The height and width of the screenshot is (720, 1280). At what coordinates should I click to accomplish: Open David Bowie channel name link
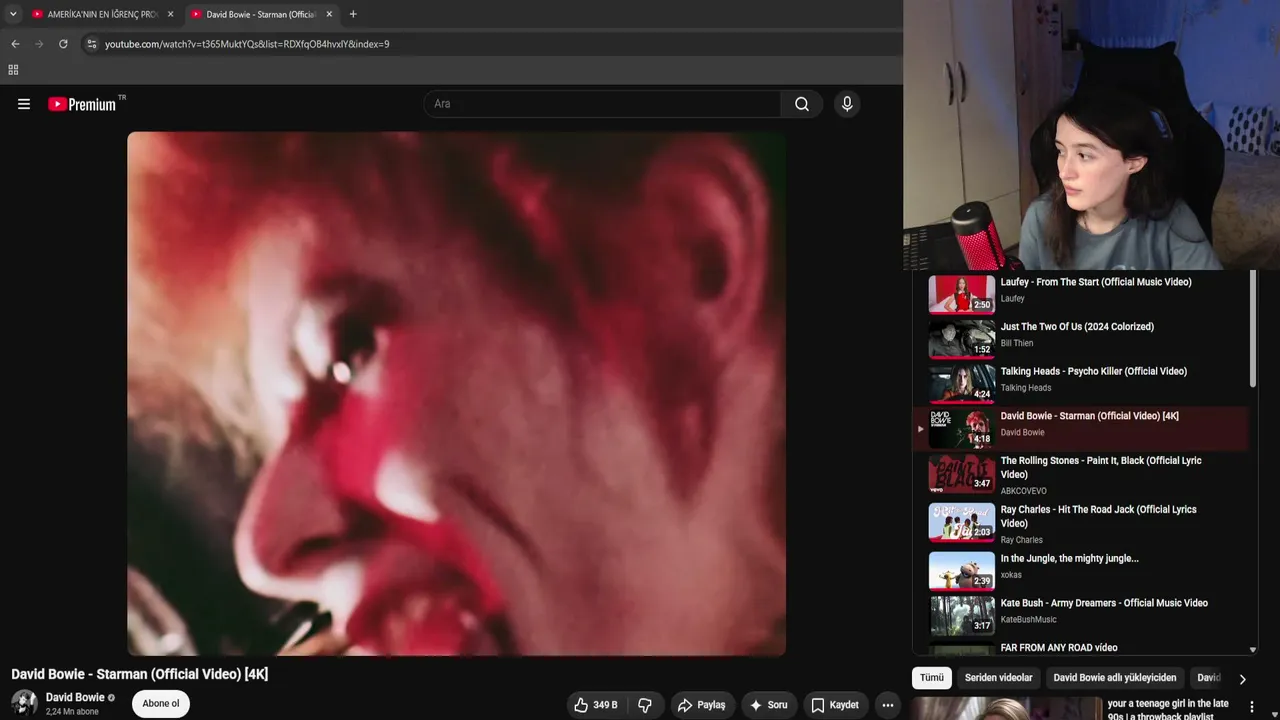pyautogui.click(x=75, y=697)
